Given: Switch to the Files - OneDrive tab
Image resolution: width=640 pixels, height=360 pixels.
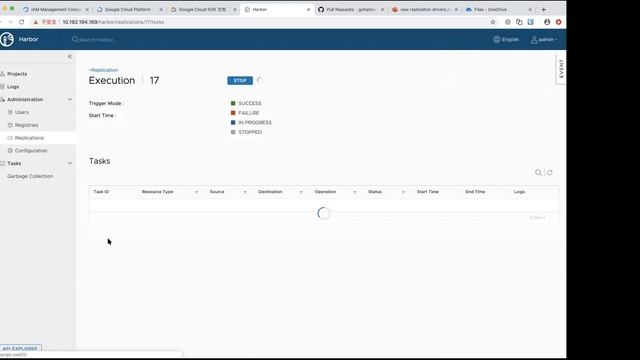Looking at the screenshot, I should pyautogui.click(x=498, y=9).
